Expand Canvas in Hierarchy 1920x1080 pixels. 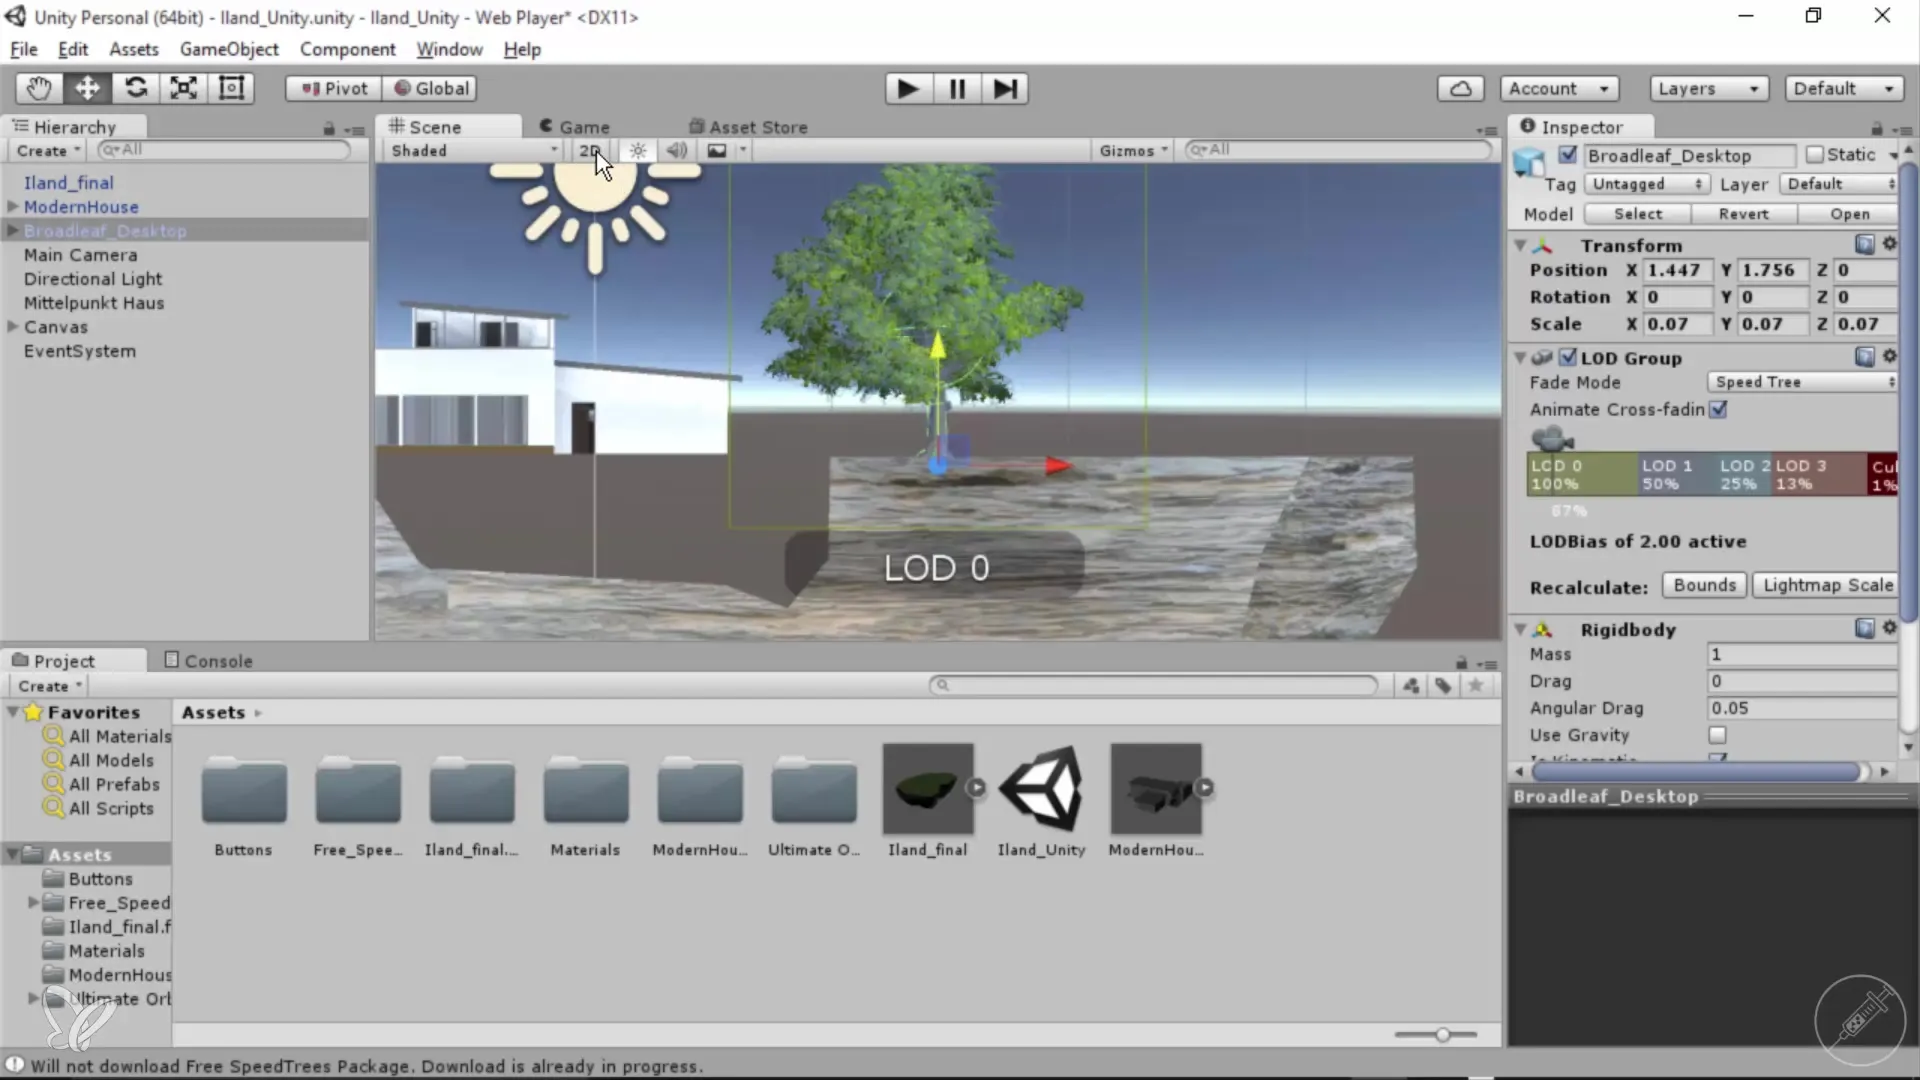coord(13,326)
